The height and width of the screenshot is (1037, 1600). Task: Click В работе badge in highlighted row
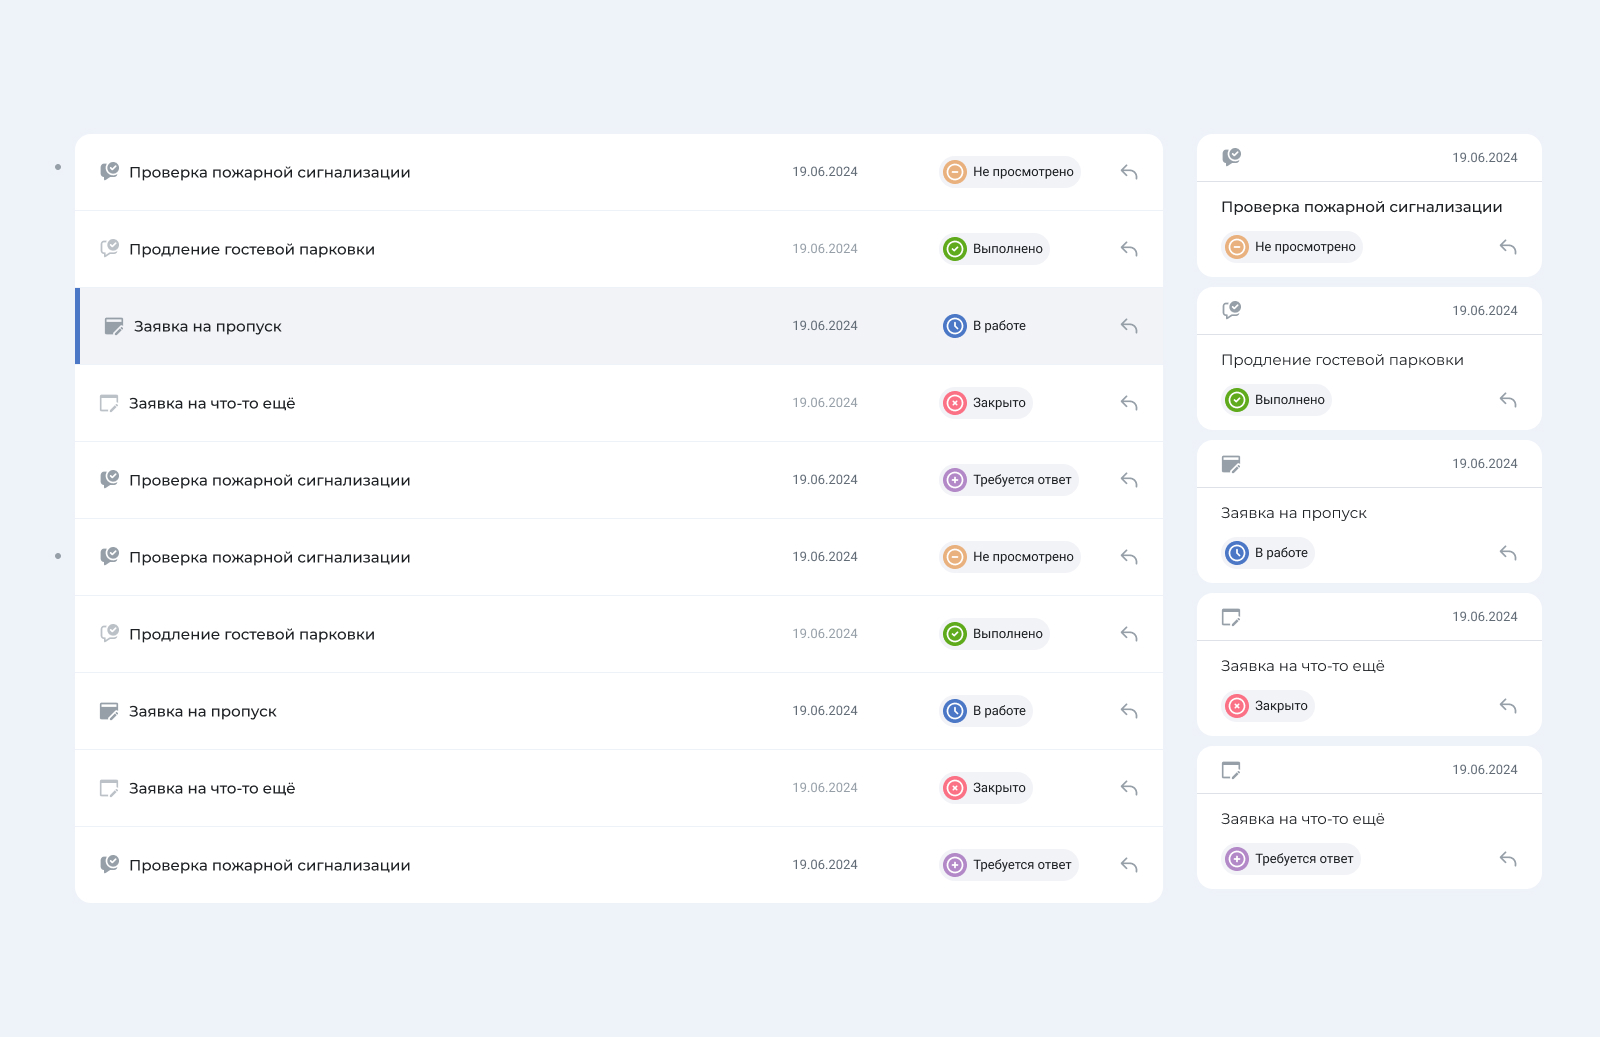(x=986, y=326)
